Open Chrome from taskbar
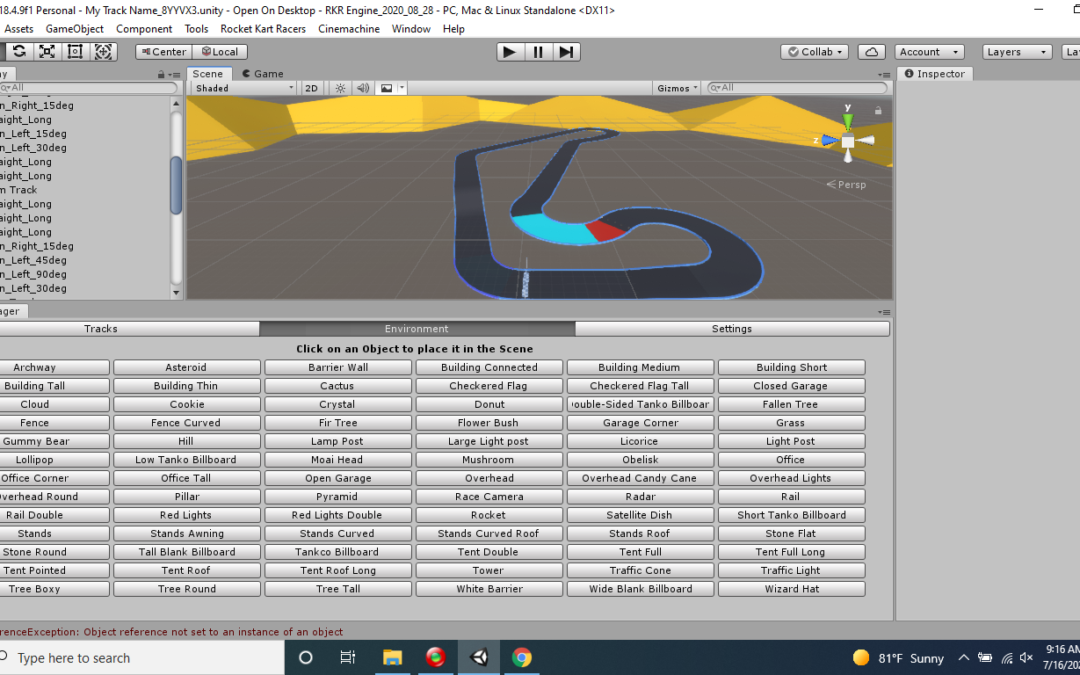This screenshot has height=675, width=1080. pyautogui.click(x=521, y=657)
